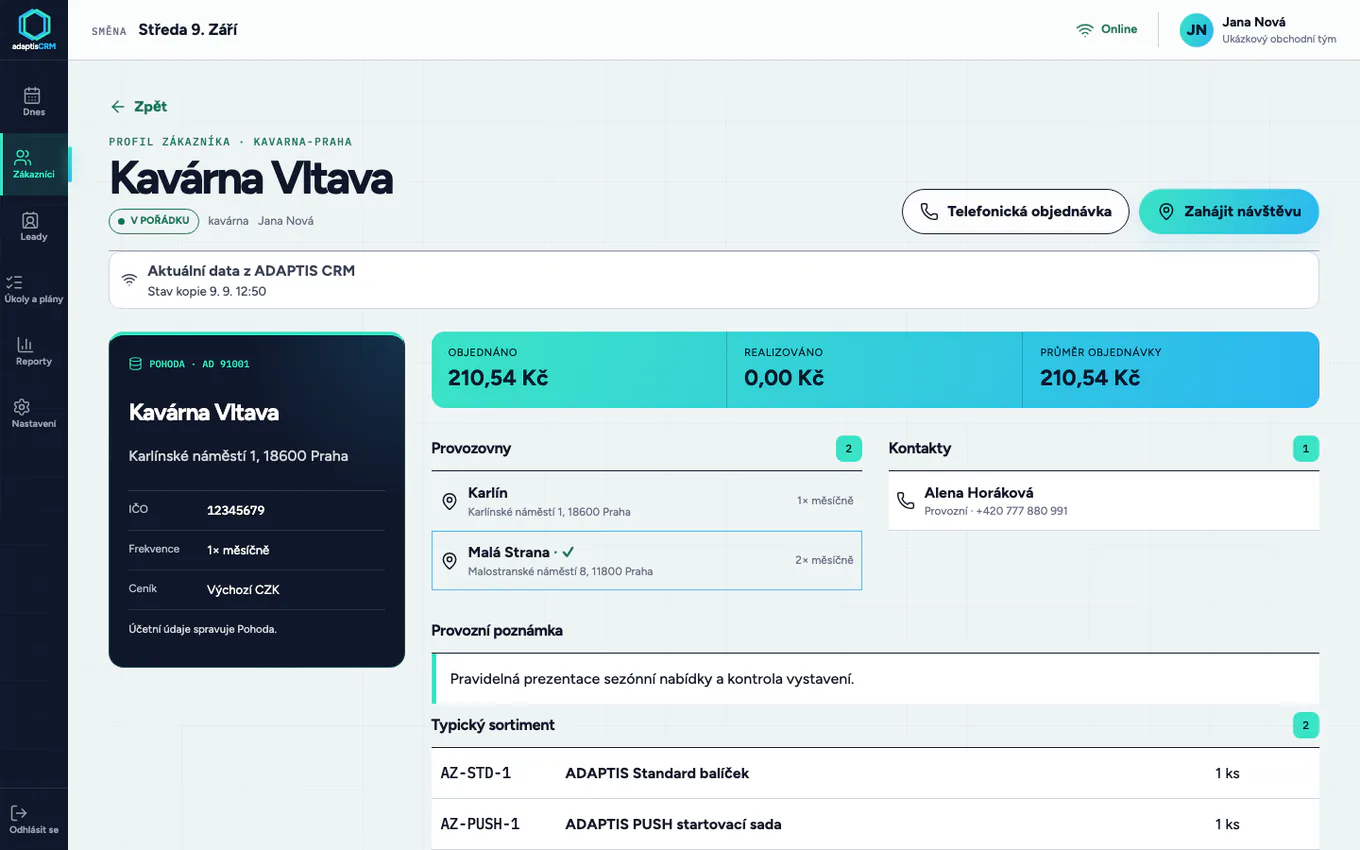This screenshot has height=850, width=1360.
Task: Click the Realizováno 0,00 Kč tile
Action: pos(875,370)
